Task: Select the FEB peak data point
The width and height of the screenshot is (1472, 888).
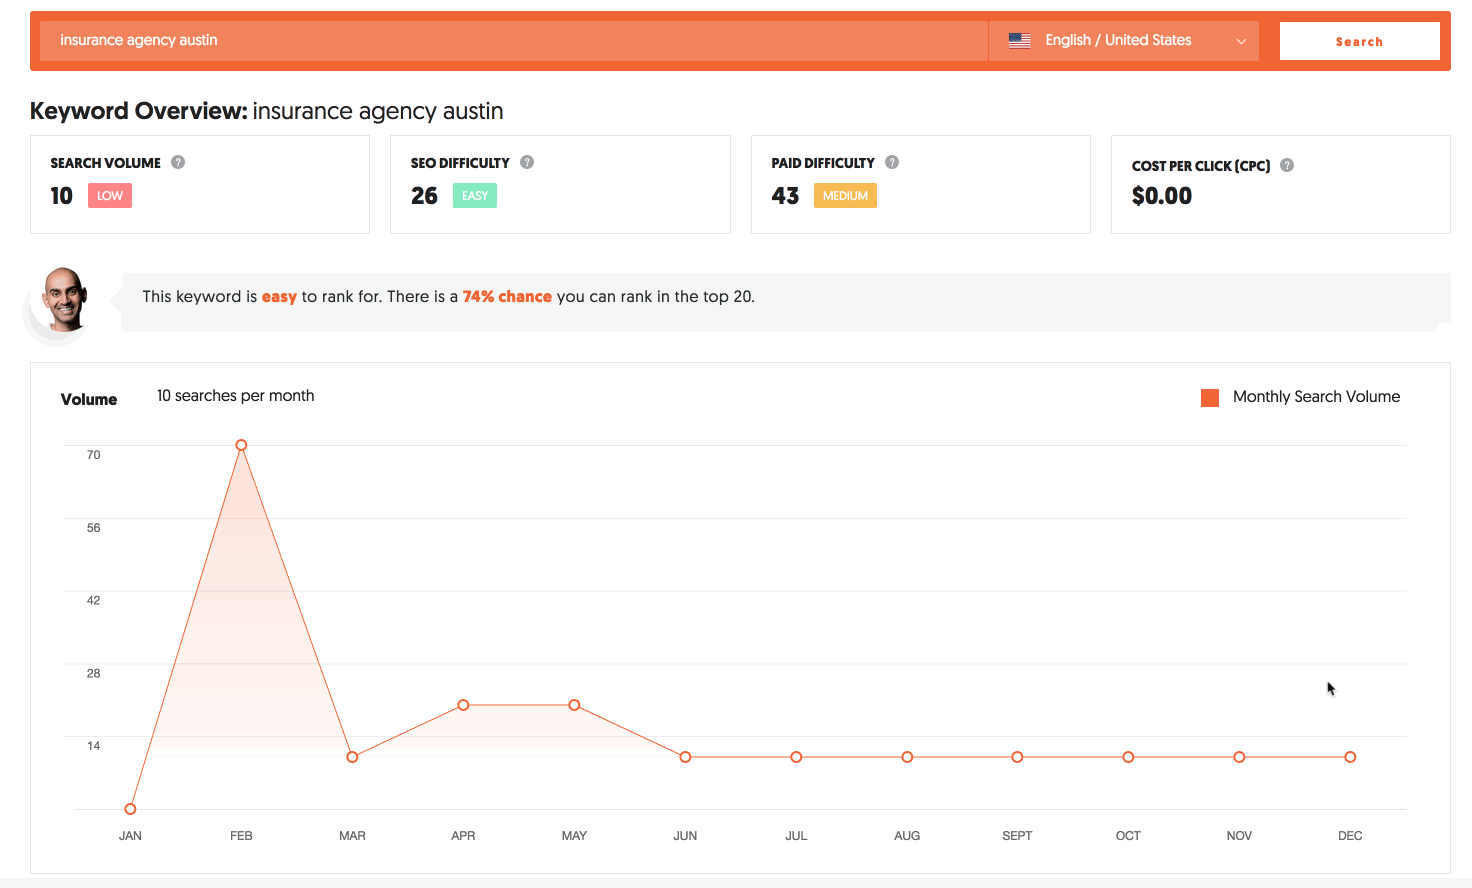Action: (x=241, y=445)
